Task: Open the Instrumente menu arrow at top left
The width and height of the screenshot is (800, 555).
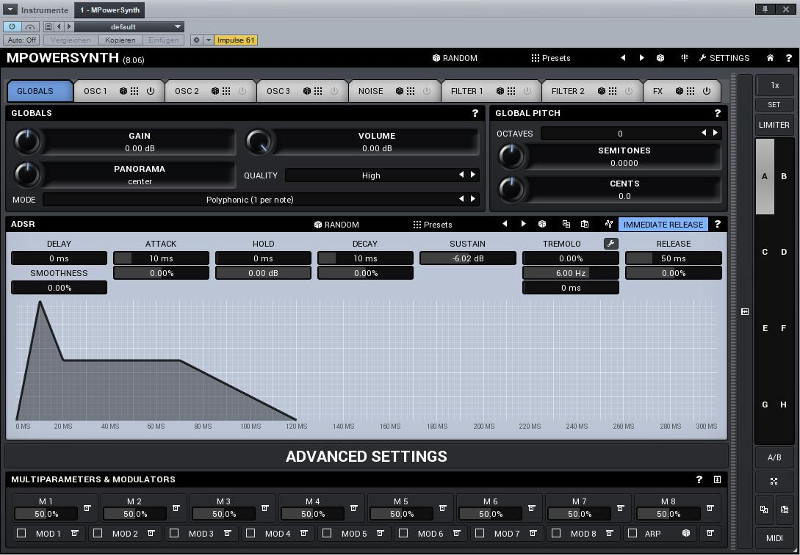Action: pyautogui.click(x=10, y=10)
